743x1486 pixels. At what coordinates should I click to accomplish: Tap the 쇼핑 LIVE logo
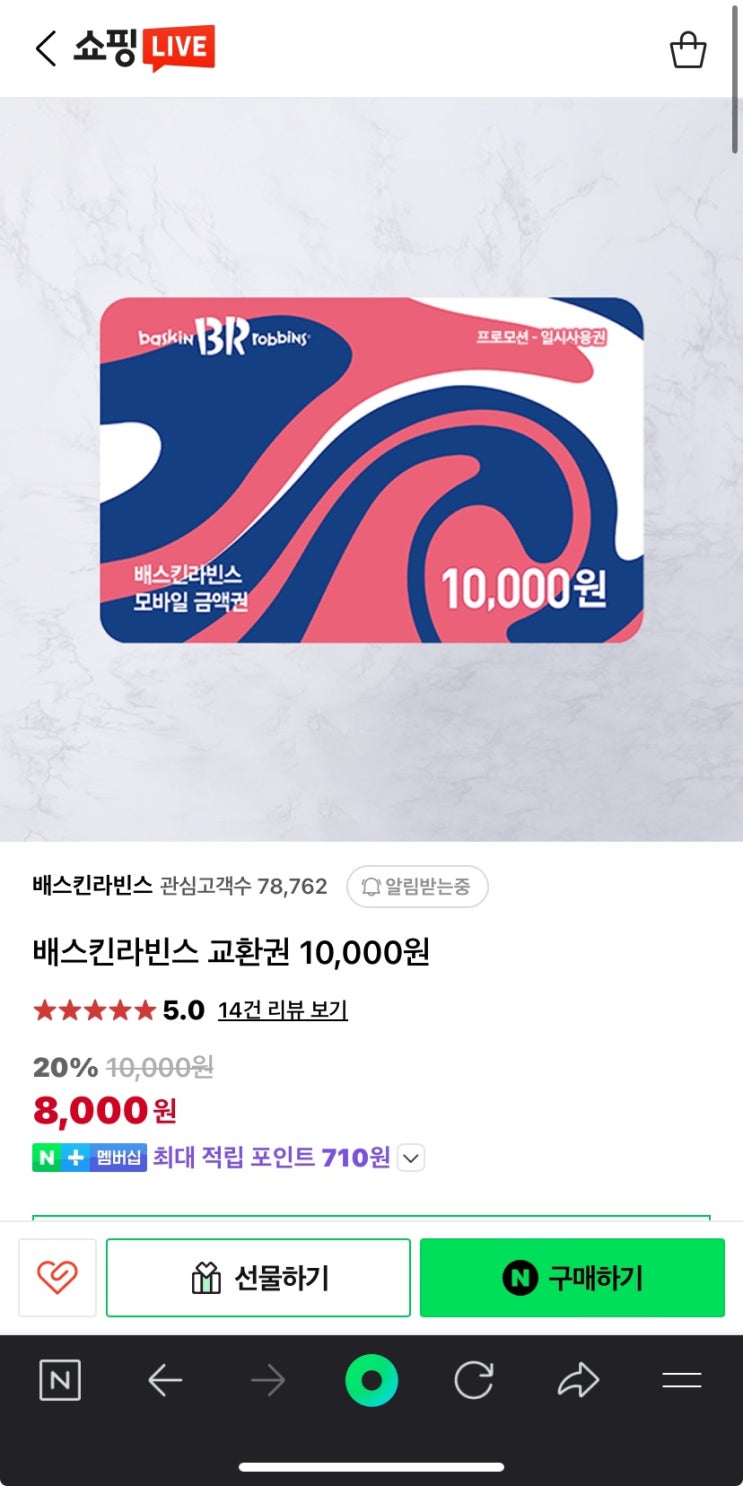[x=144, y=48]
